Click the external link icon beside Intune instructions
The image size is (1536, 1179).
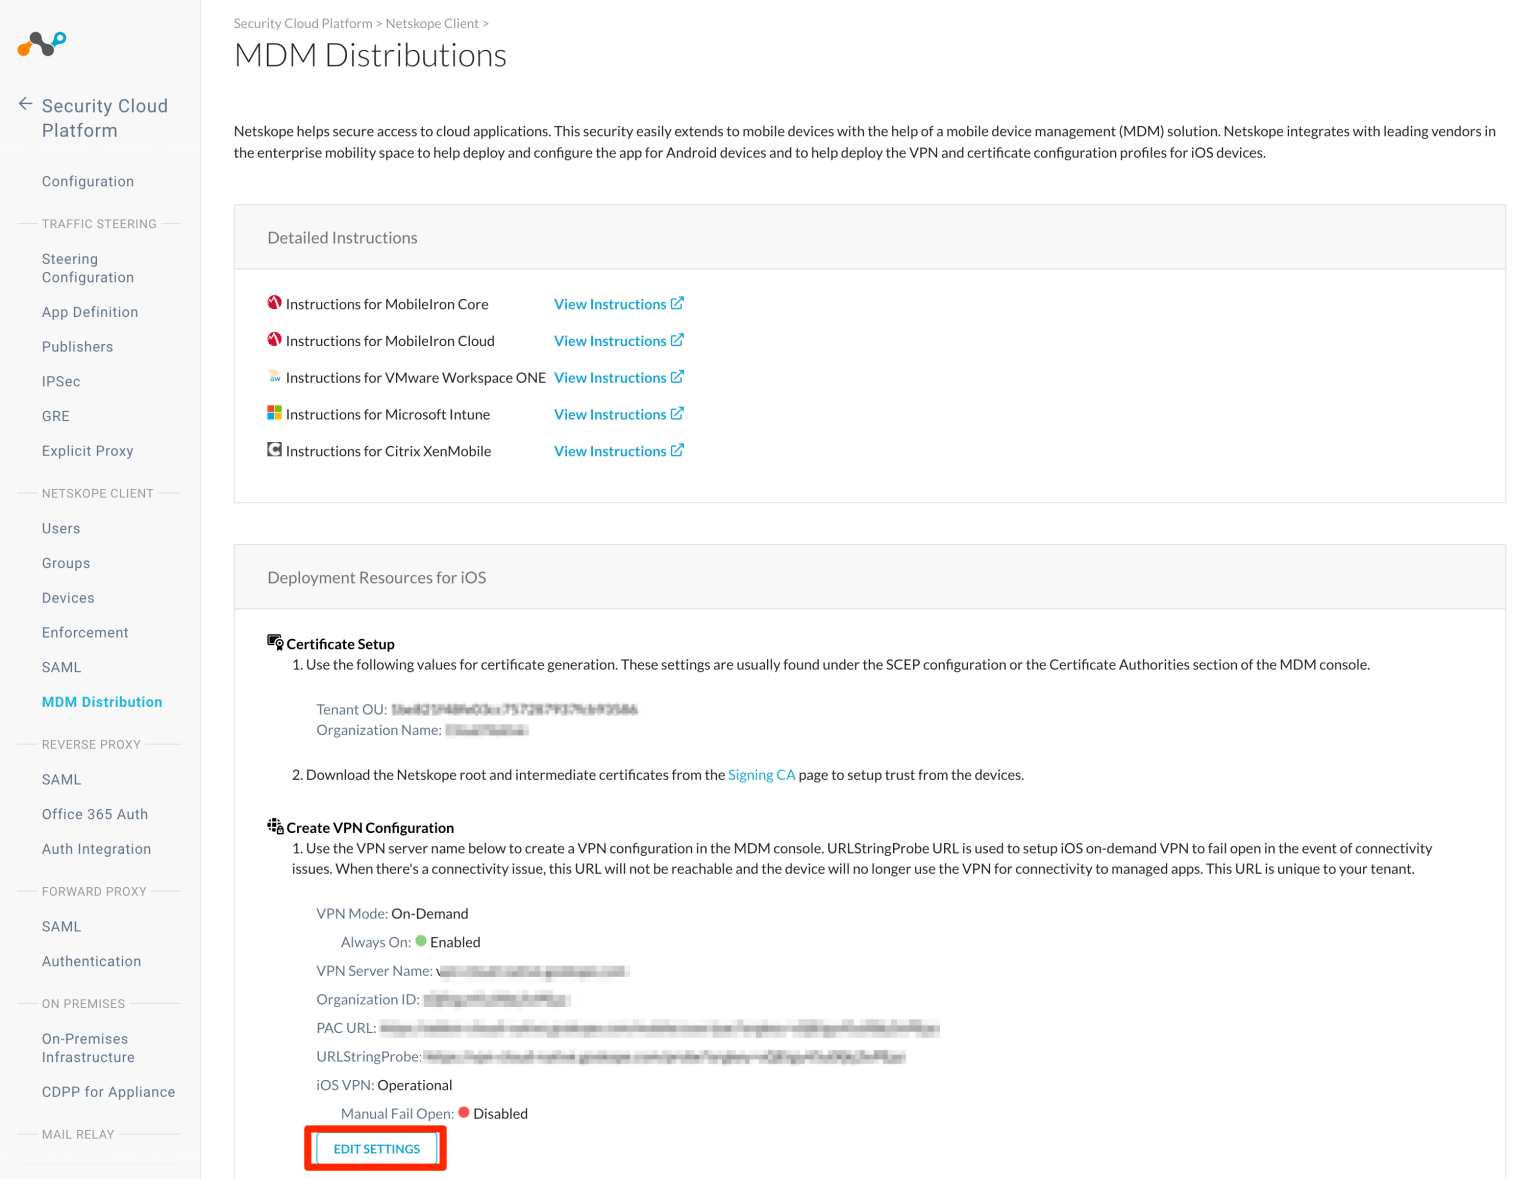click(678, 413)
